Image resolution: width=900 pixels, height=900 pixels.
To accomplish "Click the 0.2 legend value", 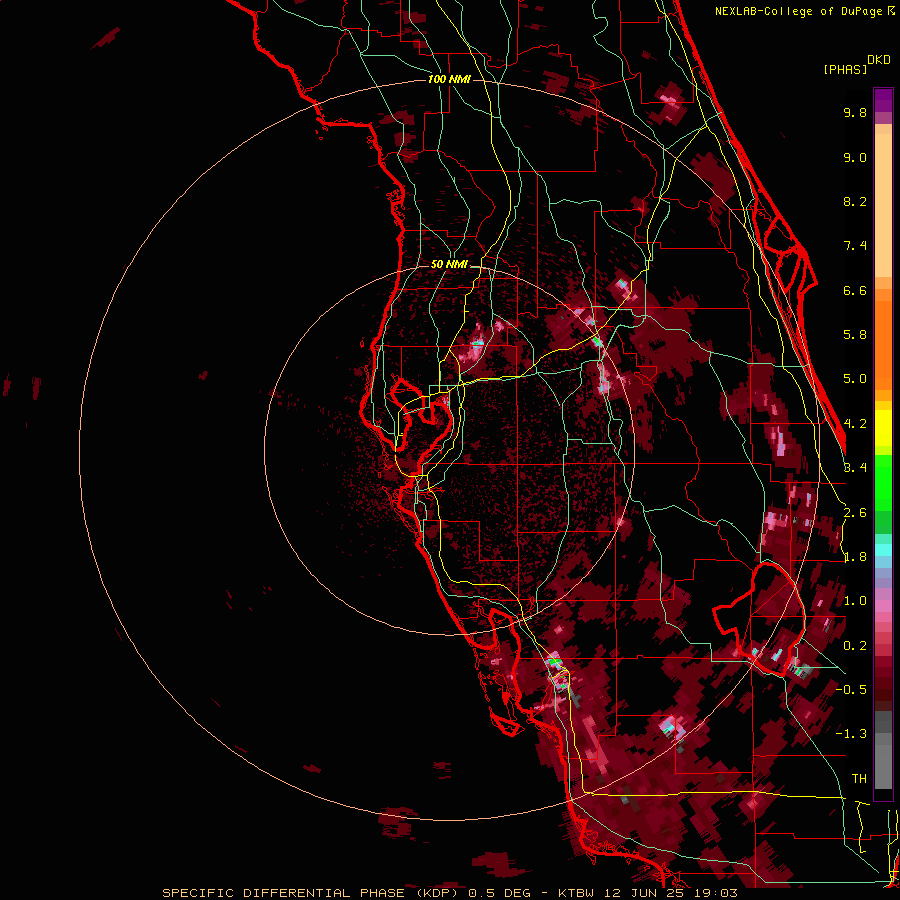I will click(855, 646).
